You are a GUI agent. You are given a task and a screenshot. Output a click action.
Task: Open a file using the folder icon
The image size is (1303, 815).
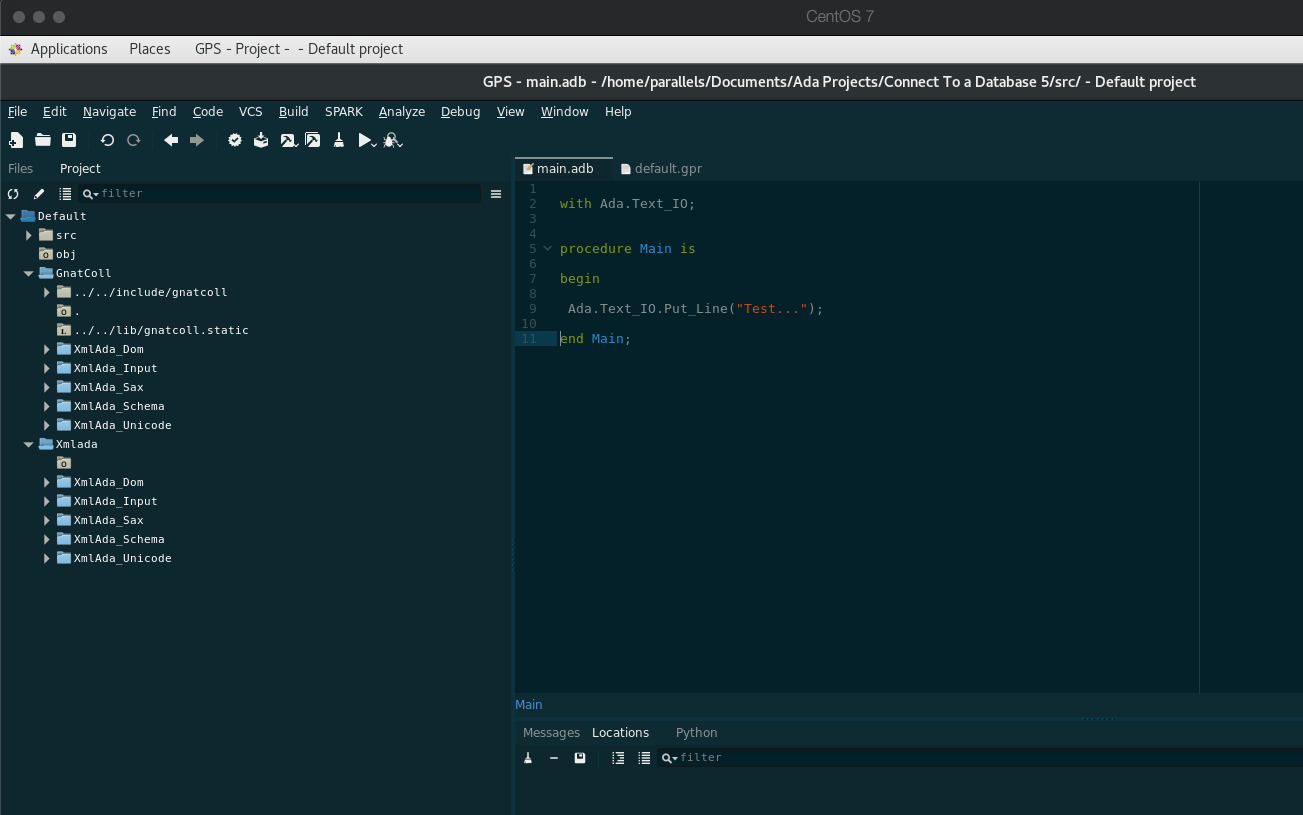tap(43, 141)
